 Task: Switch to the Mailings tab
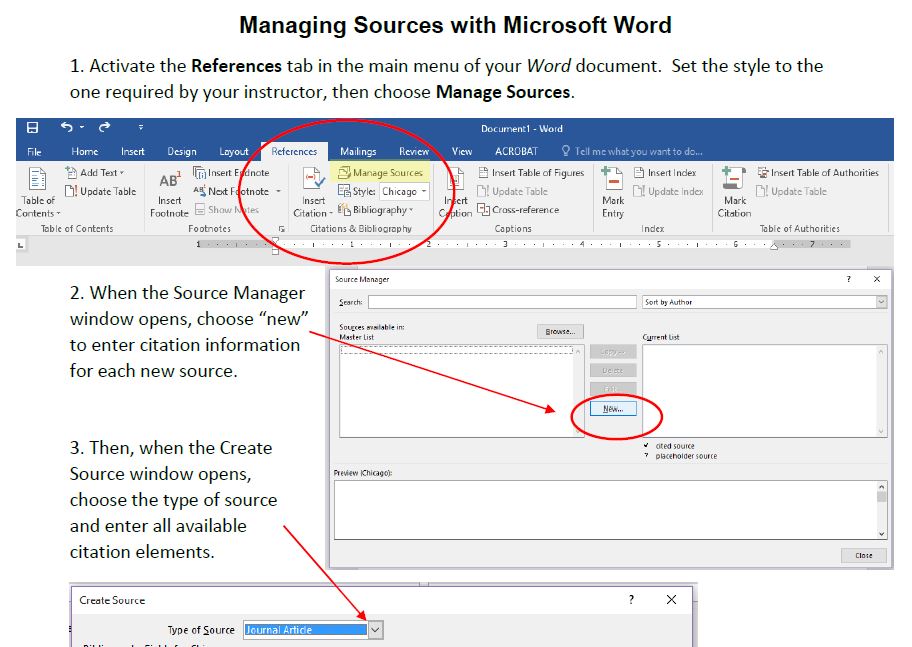358,151
